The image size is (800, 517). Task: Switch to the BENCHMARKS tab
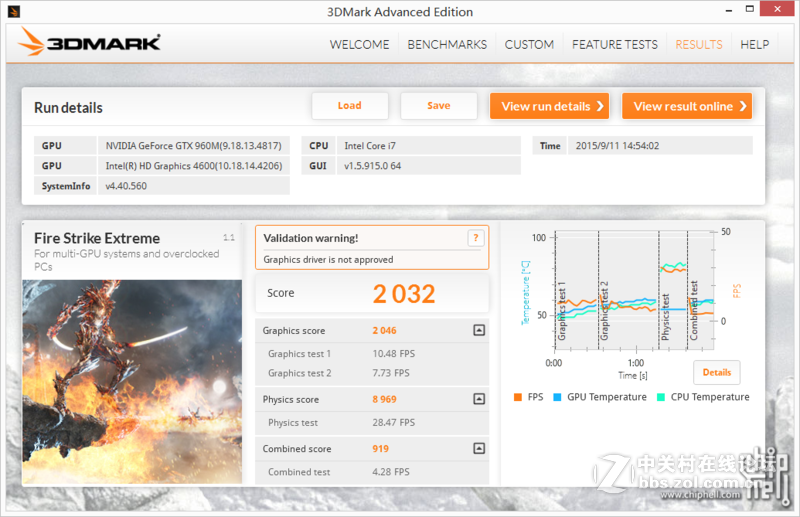tap(447, 45)
